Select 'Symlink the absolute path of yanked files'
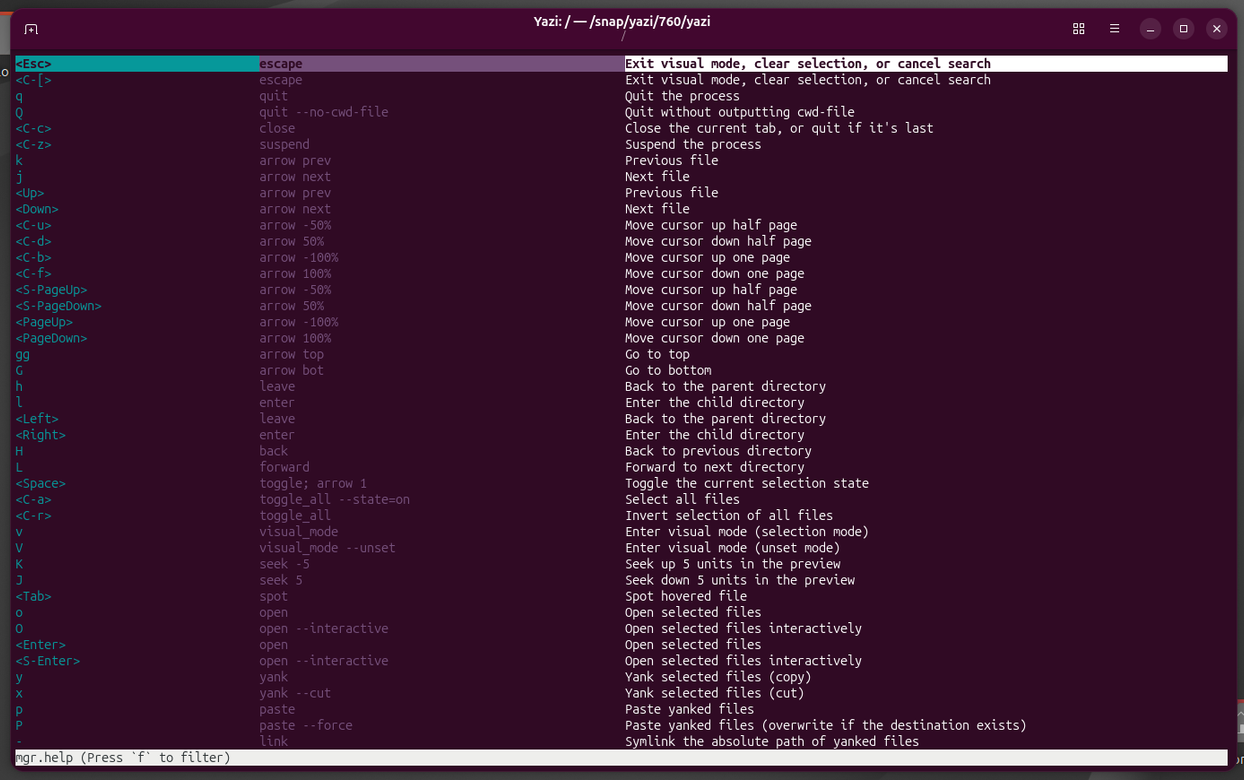This screenshot has width=1244, height=780. (772, 741)
